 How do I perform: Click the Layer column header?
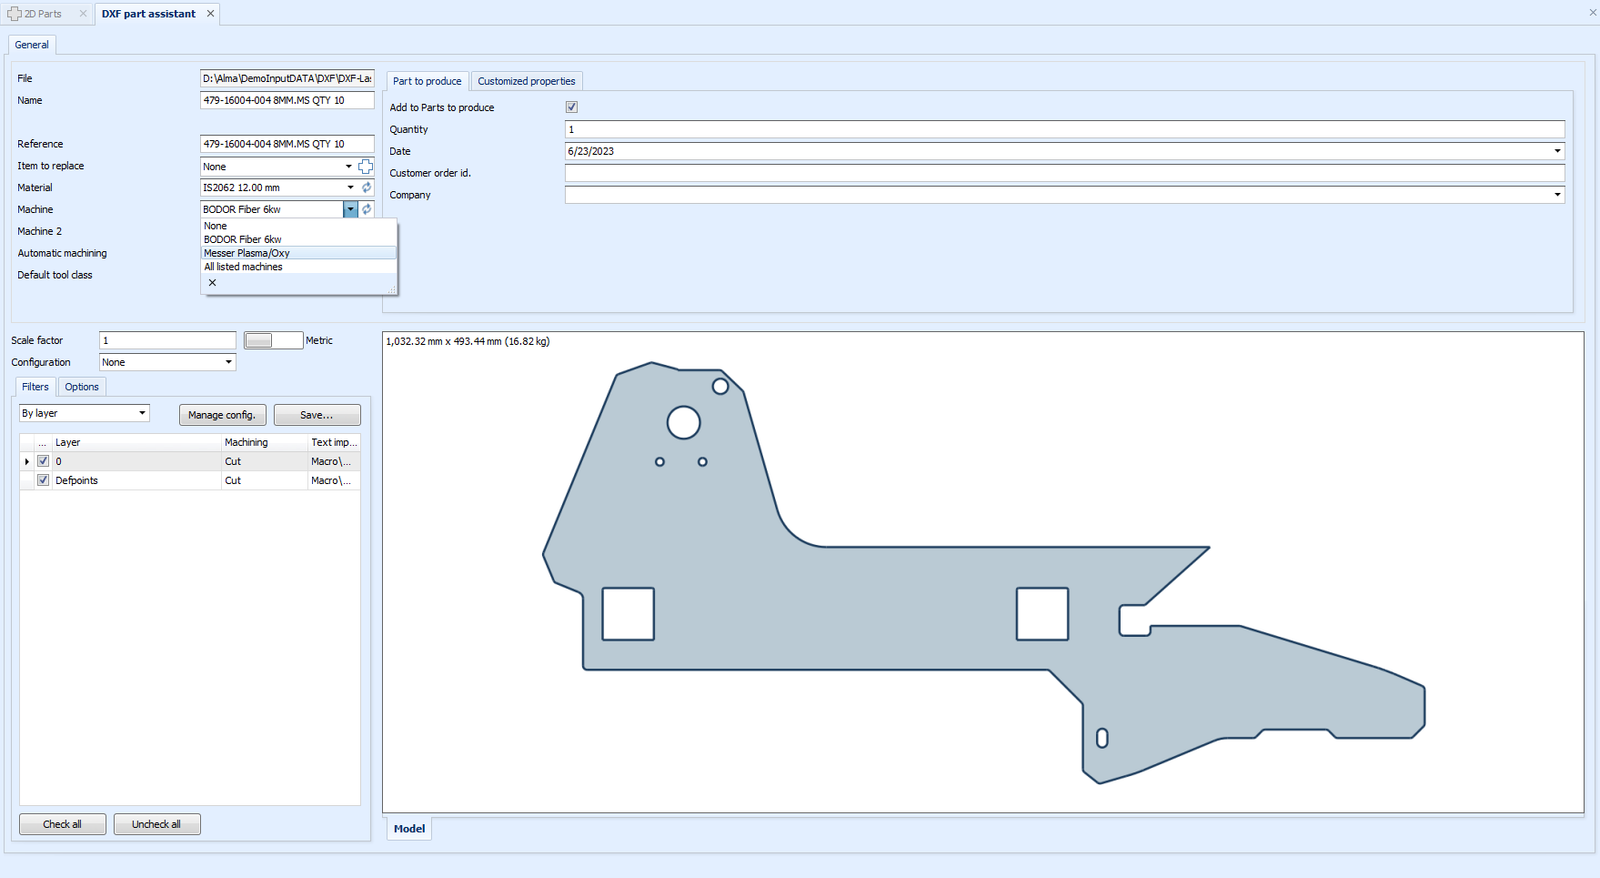[136, 442]
